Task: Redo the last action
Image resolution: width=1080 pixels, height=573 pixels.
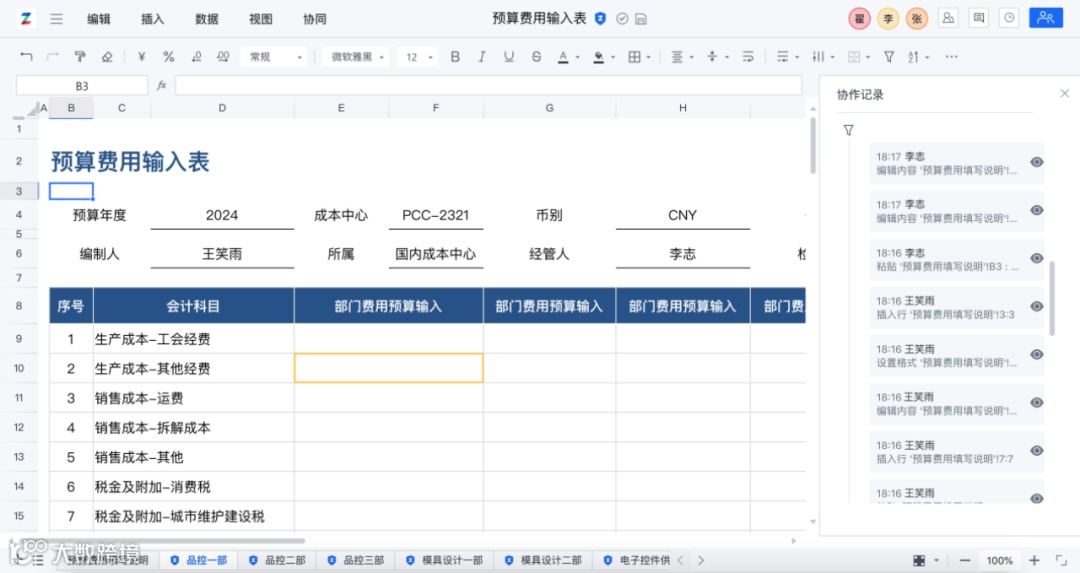Action: pos(53,57)
